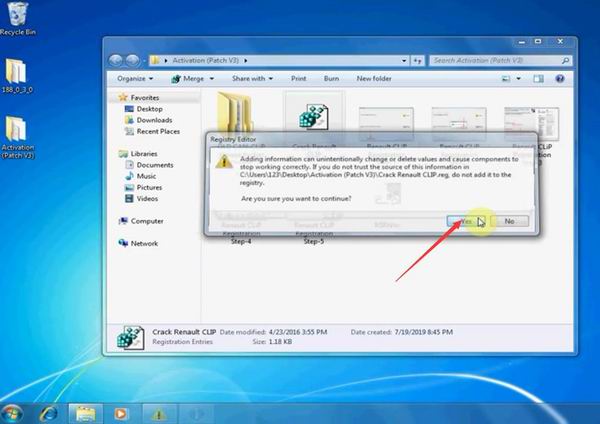600x424 pixels.
Task: Click Yes in the Registry Editor dialog
Action: click(x=463, y=221)
